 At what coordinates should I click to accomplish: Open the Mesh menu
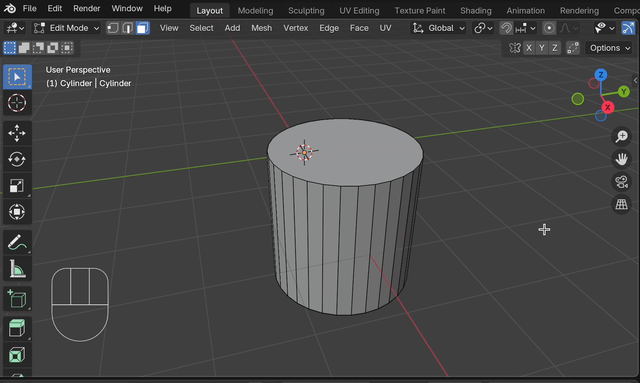(261, 28)
